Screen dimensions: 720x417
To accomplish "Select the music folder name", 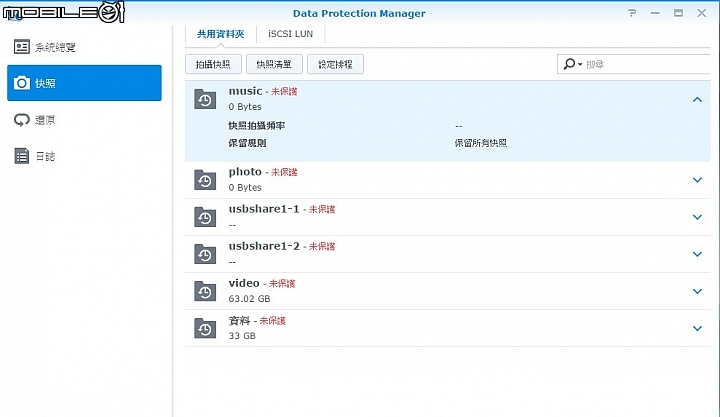I will (x=246, y=91).
